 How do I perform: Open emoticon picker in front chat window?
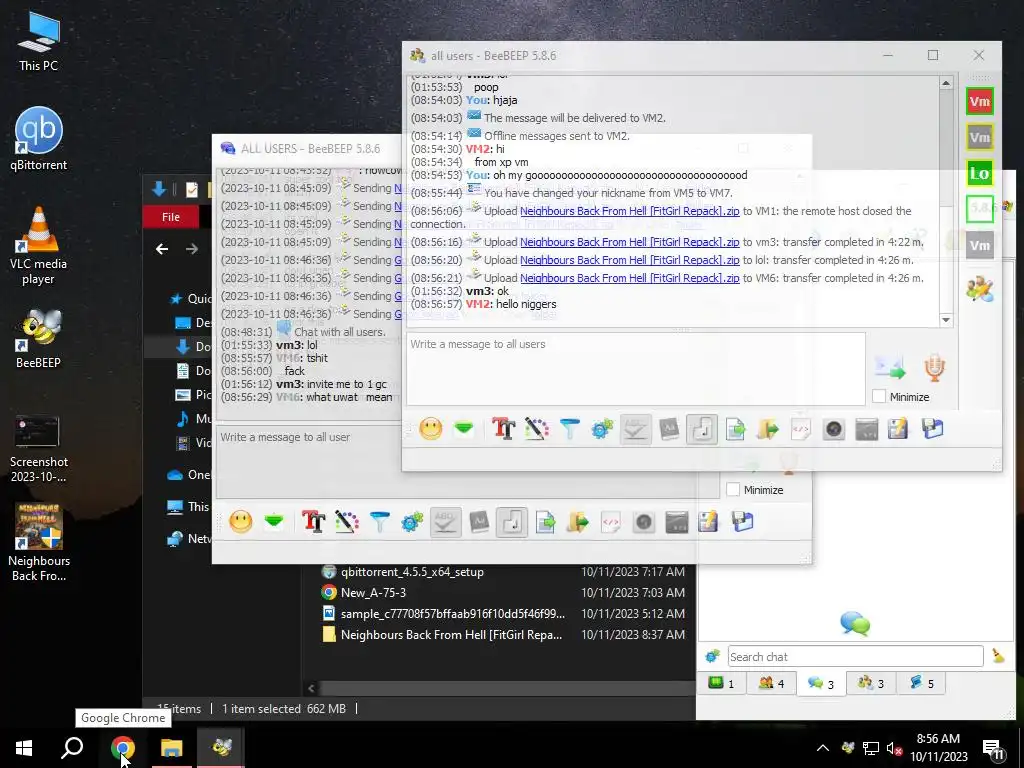[430, 429]
